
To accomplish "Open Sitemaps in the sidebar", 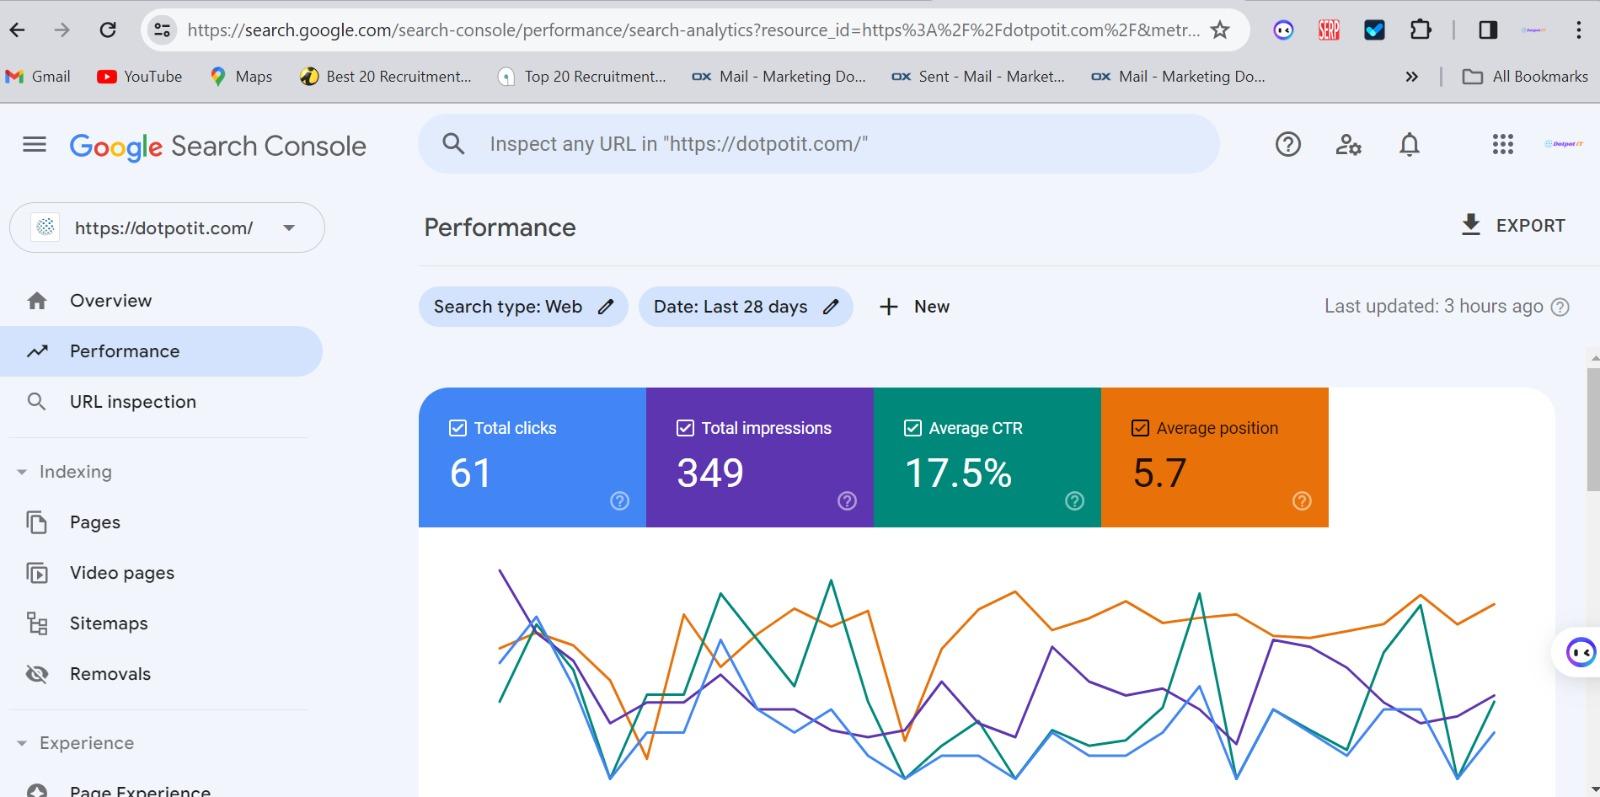I will coord(108,623).
